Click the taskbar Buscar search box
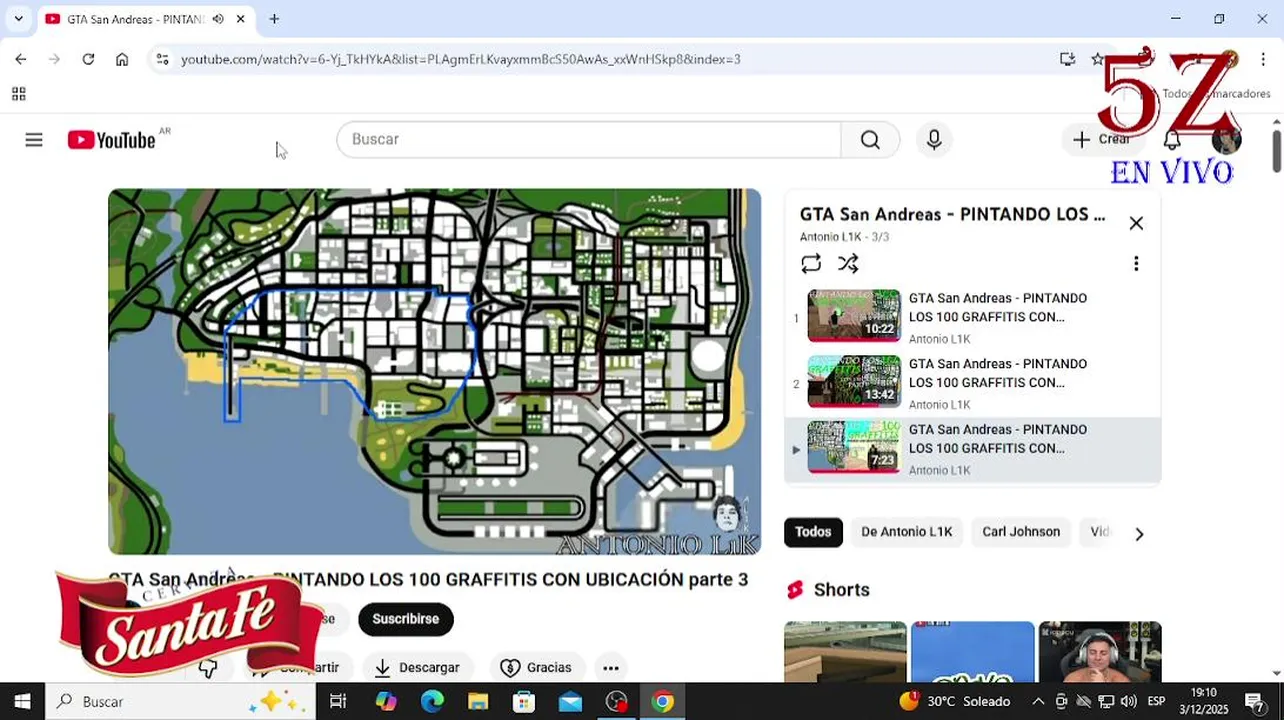 tap(180, 701)
